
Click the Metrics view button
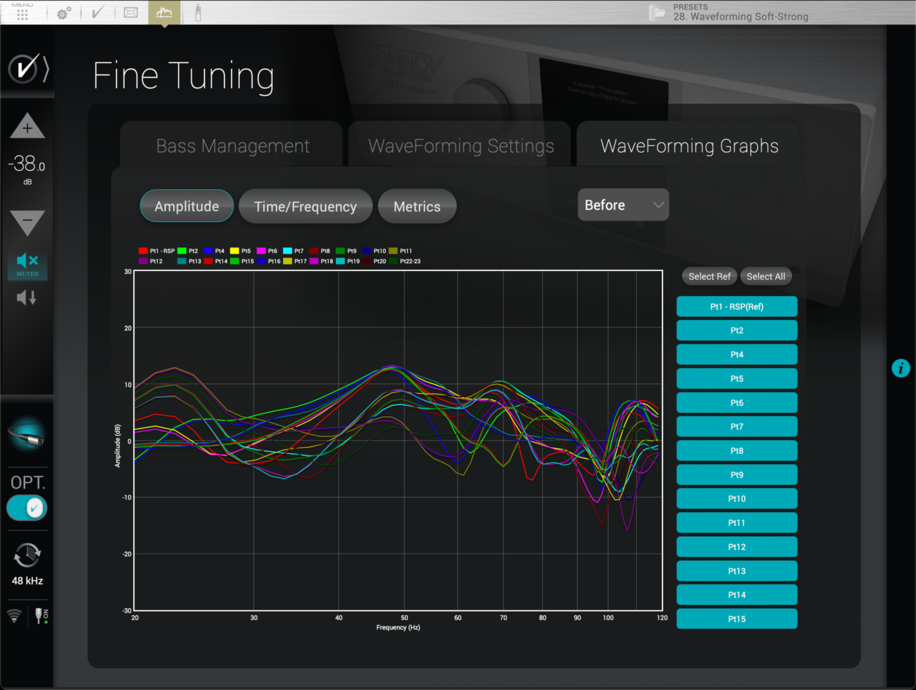tap(417, 207)
